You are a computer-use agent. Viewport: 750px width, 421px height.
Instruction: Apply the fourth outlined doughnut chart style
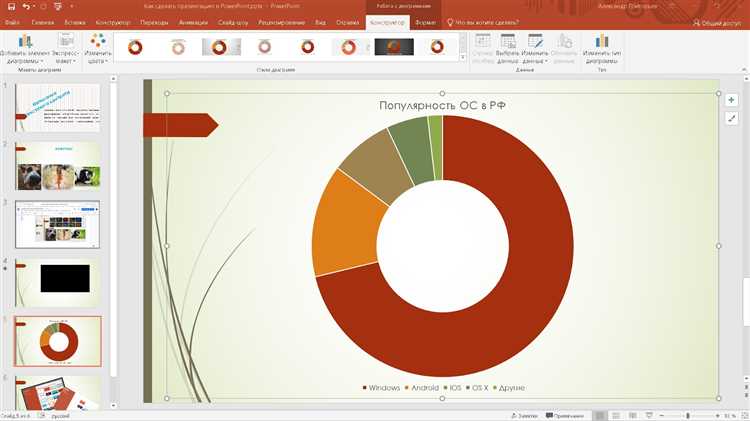tap(265, 47)
